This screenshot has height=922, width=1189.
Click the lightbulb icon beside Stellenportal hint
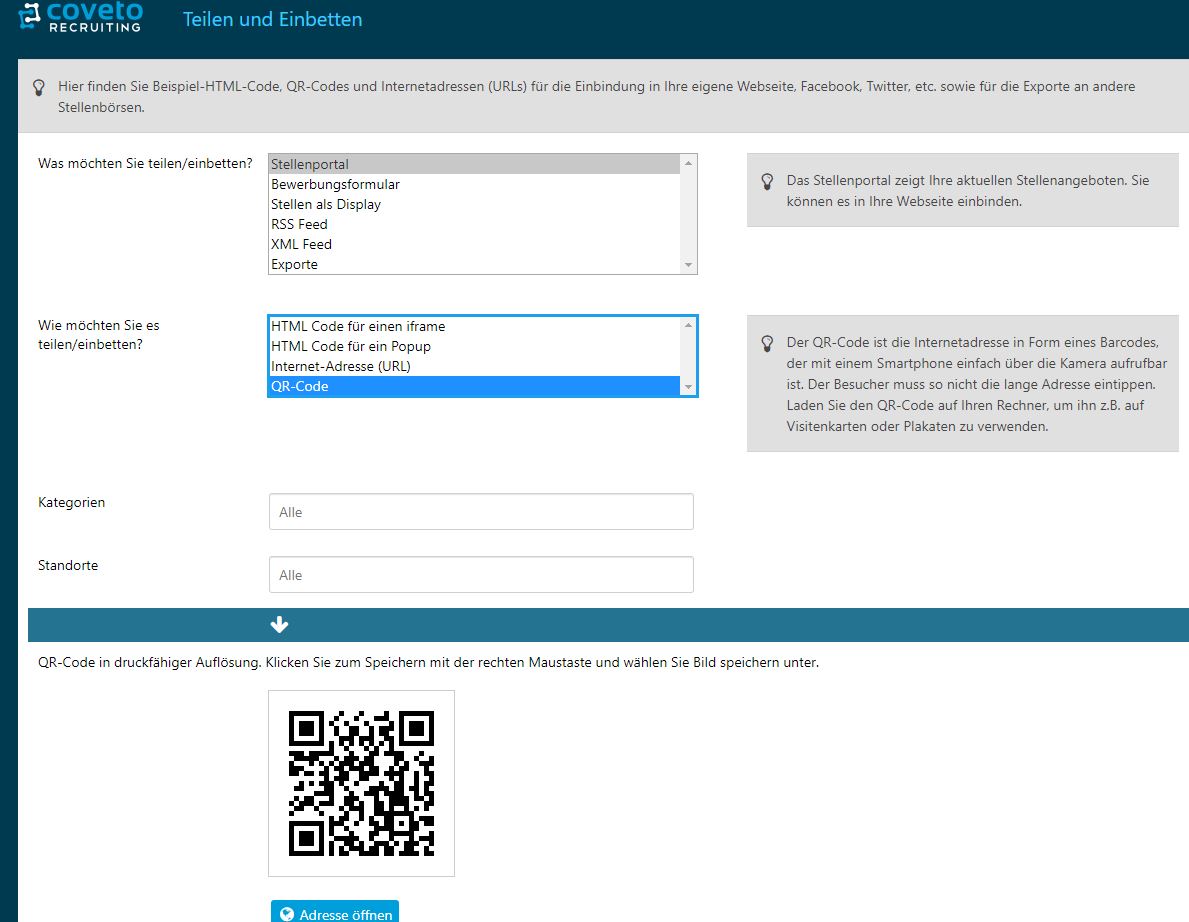tap(767, 181)
